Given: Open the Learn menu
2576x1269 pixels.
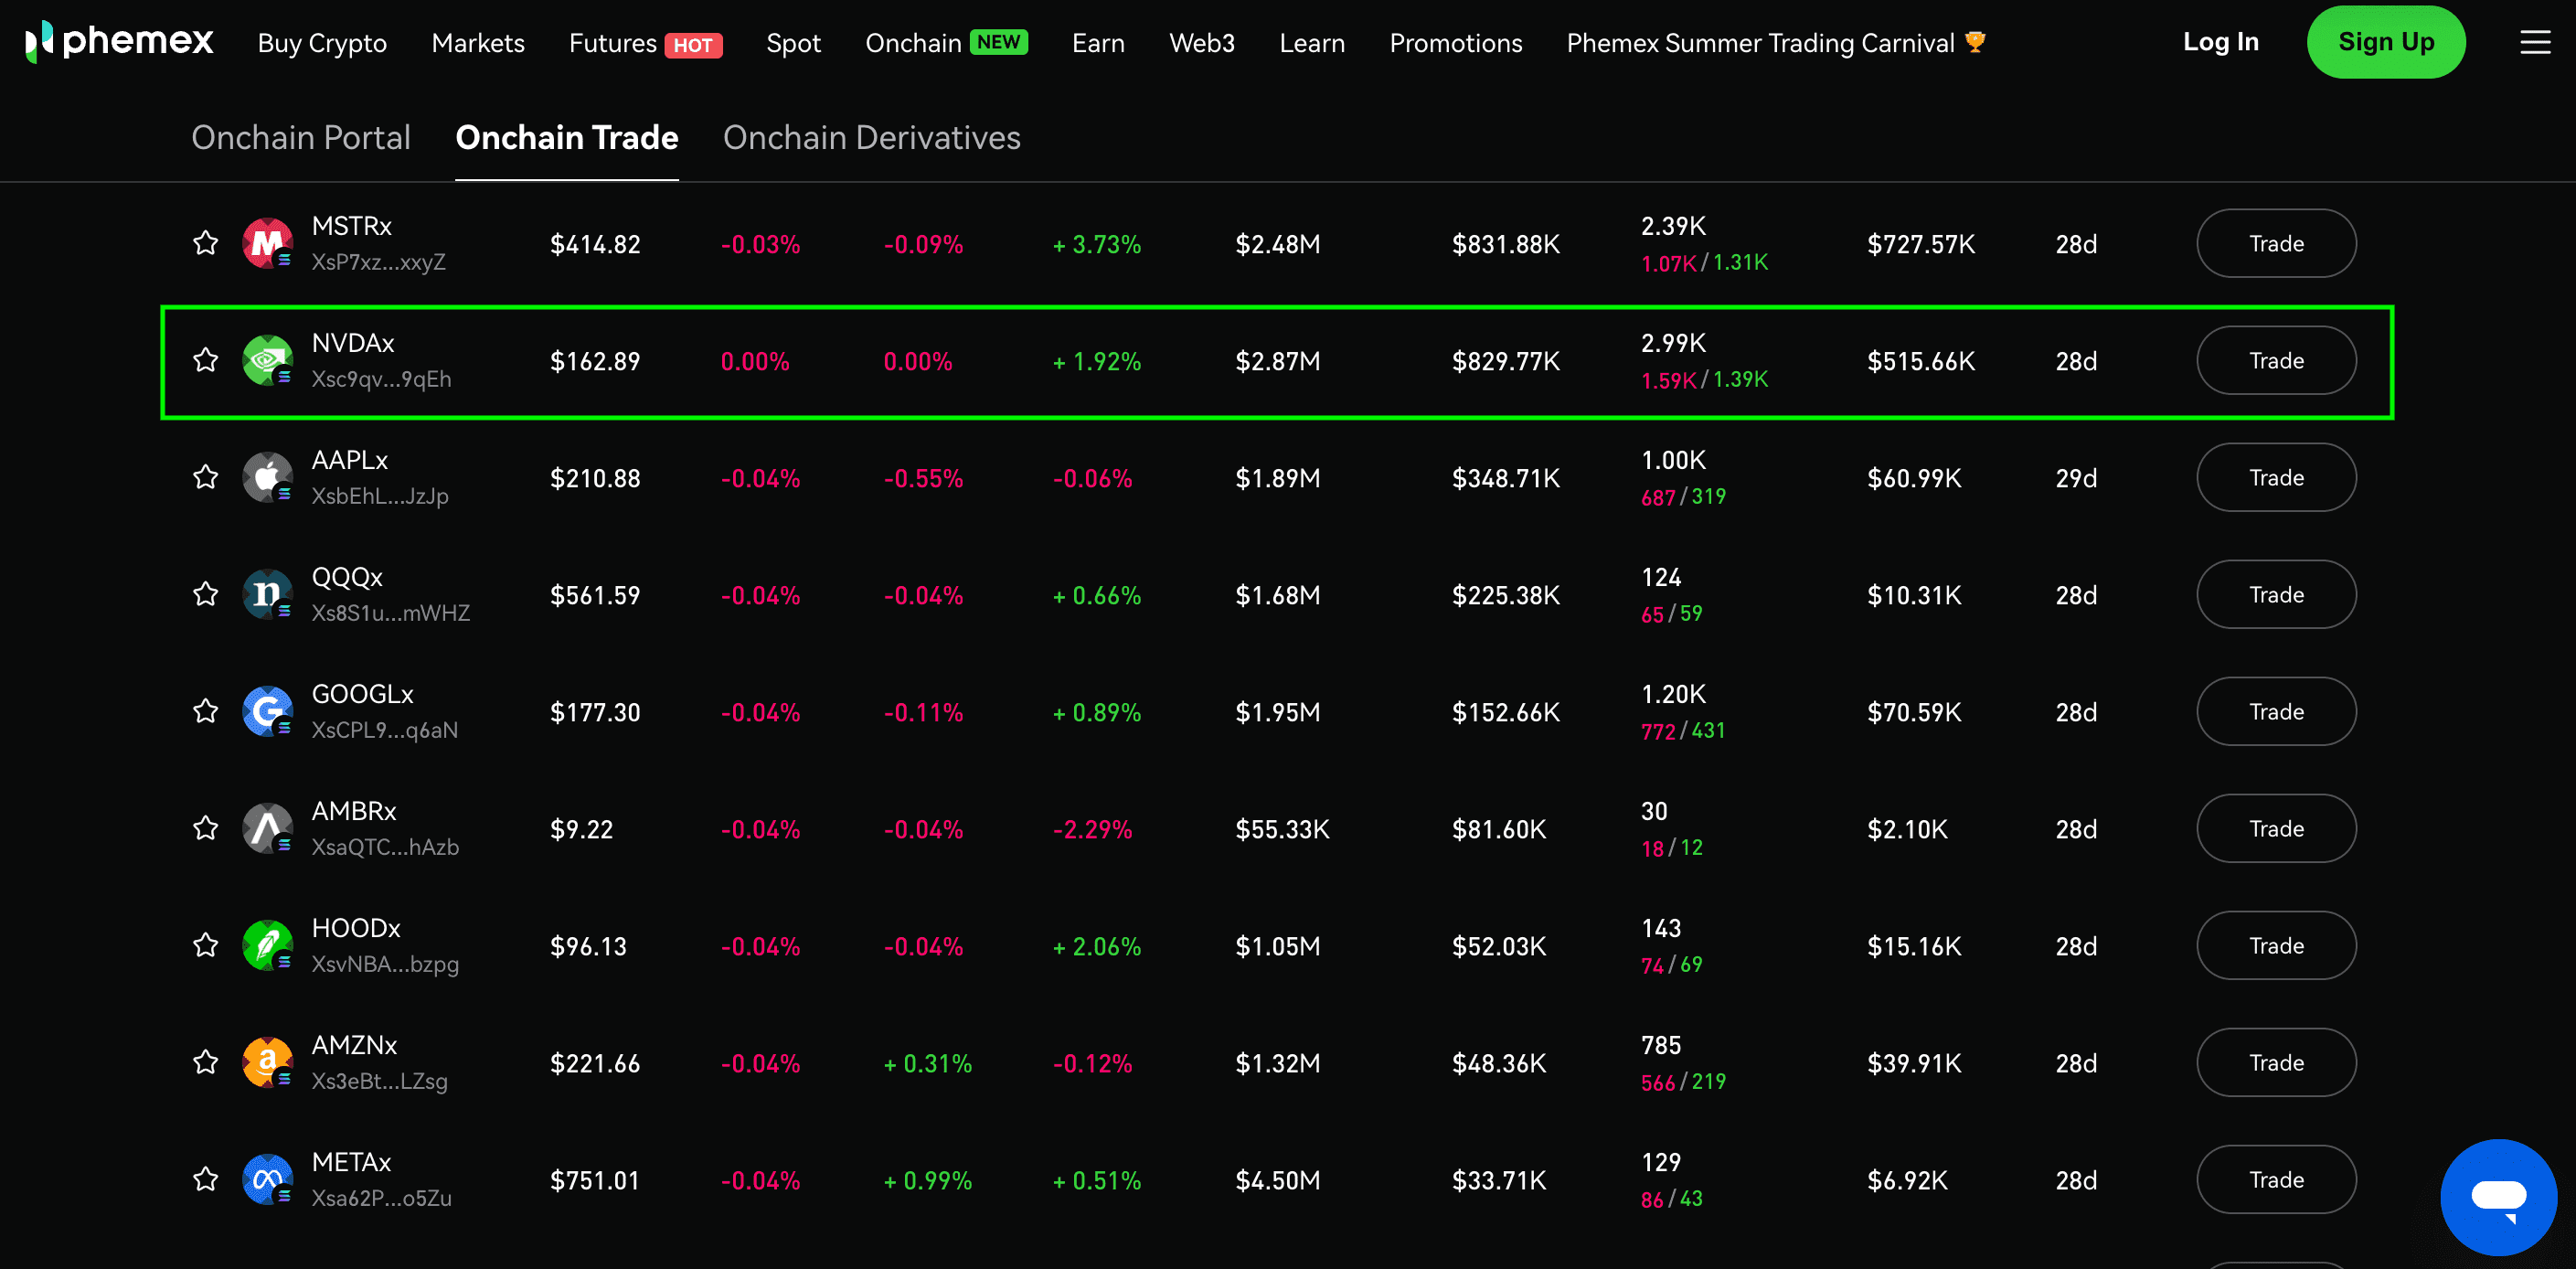Looking at the screenshot, I should click(1312, 43).
